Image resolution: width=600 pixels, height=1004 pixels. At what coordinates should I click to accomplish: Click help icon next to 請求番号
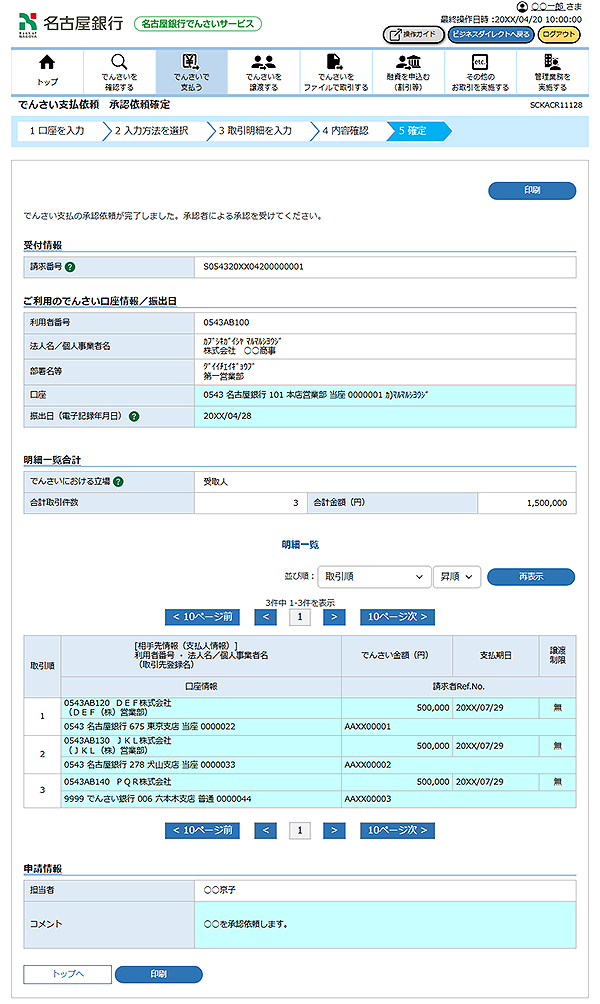click(x=71, y=267)
